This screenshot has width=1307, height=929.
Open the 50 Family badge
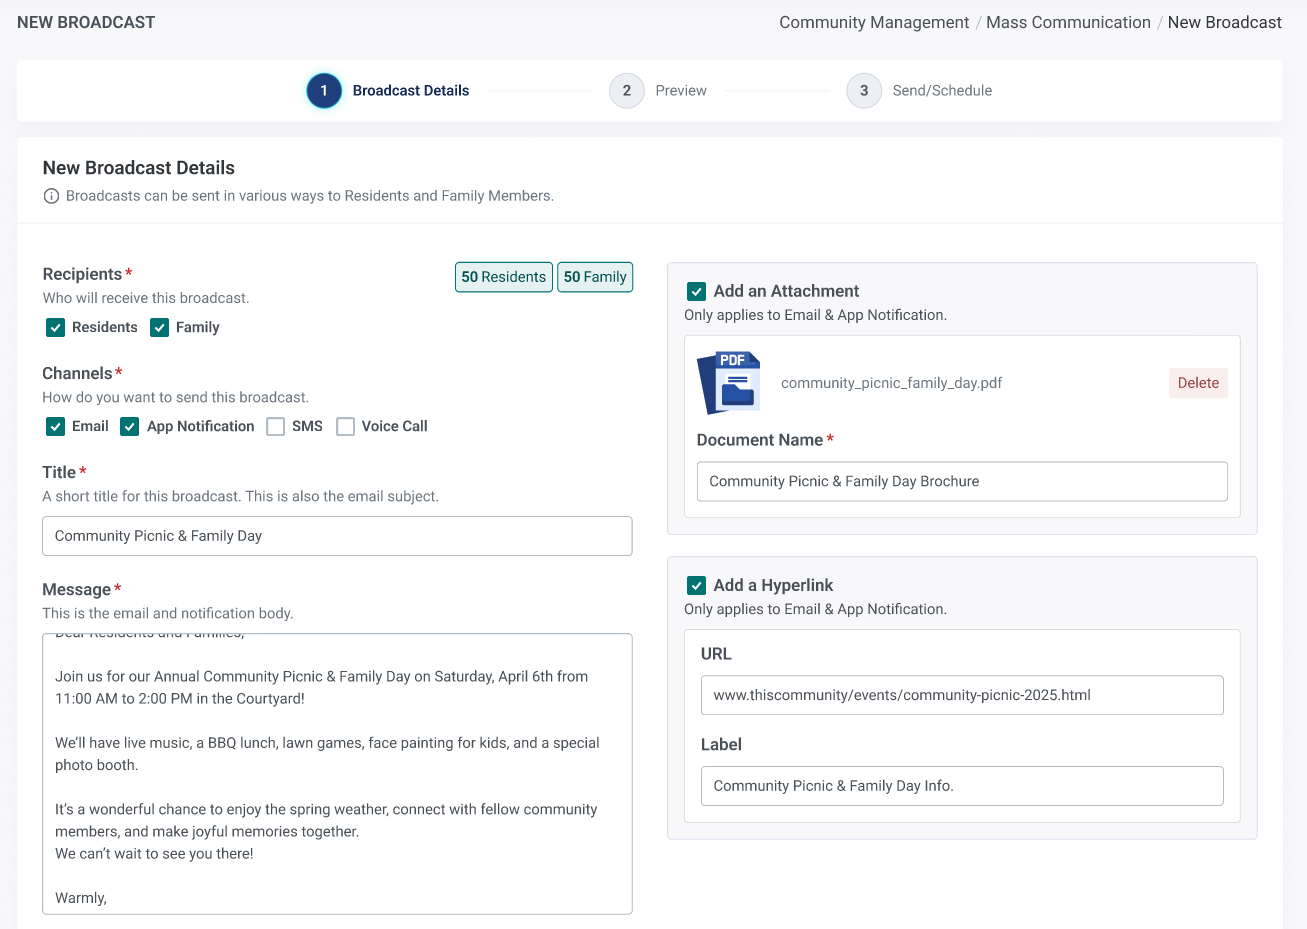pos(595,277)
